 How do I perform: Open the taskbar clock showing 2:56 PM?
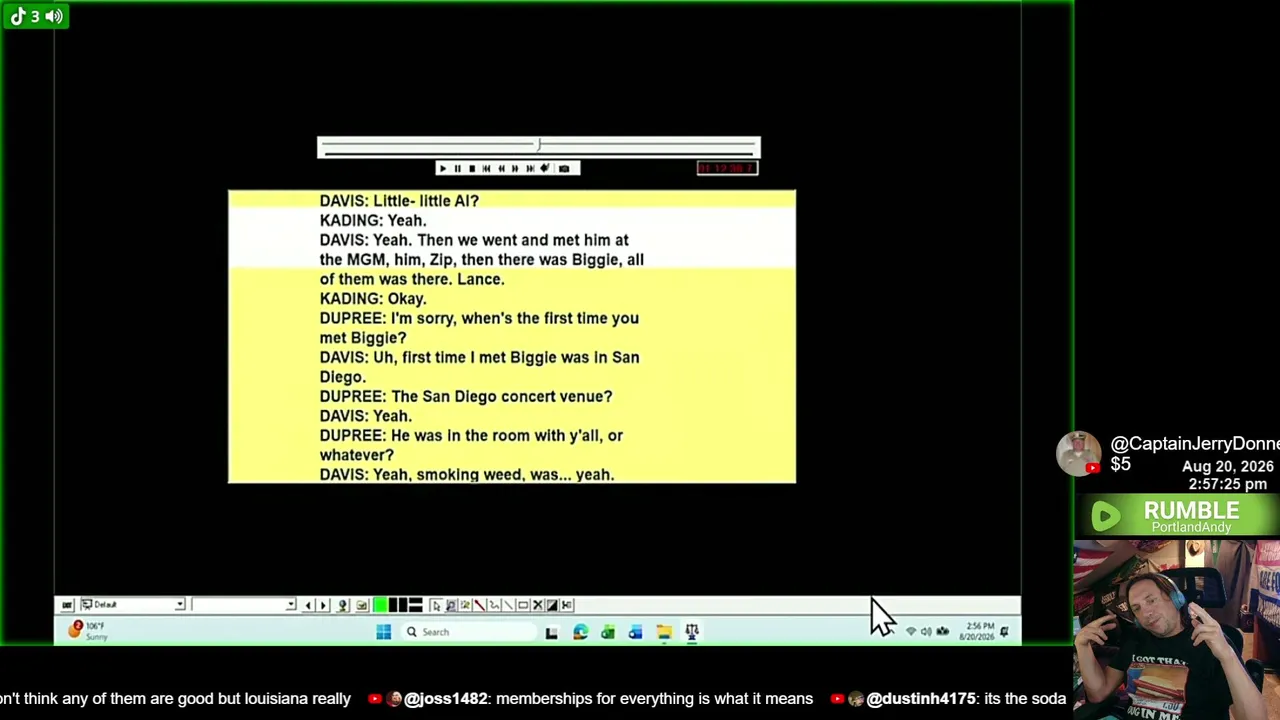(979, 631)
